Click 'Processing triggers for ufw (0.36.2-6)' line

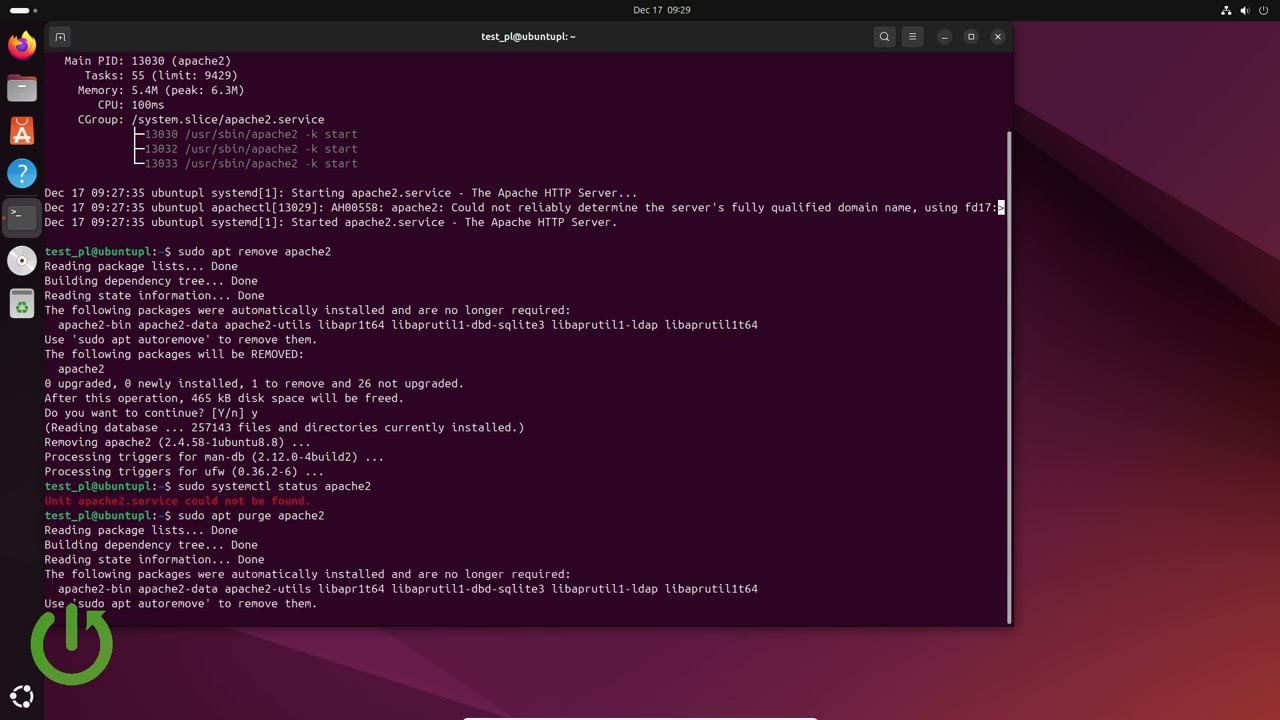[184, 471]
